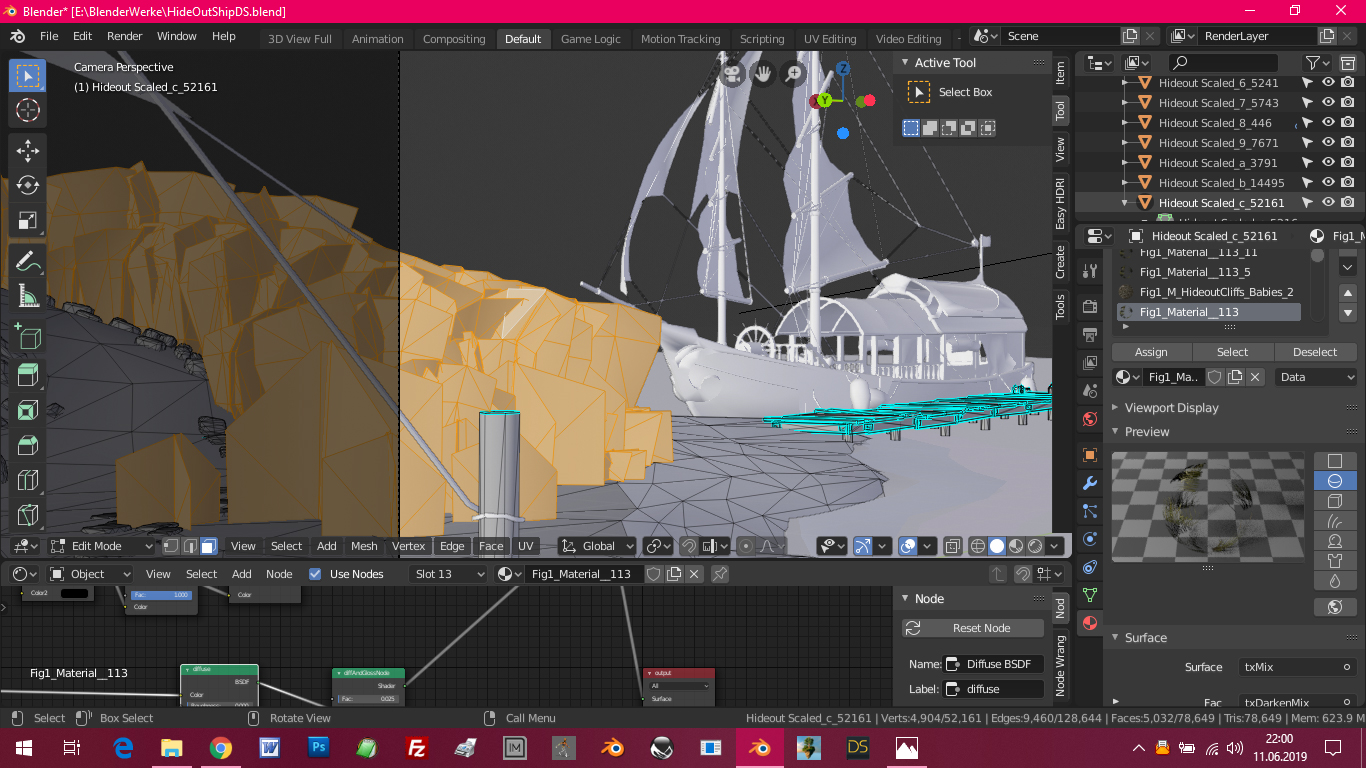This screenshot has height=768, width=1366.
Task: Switch to face select mode
Action: [208, 546]
